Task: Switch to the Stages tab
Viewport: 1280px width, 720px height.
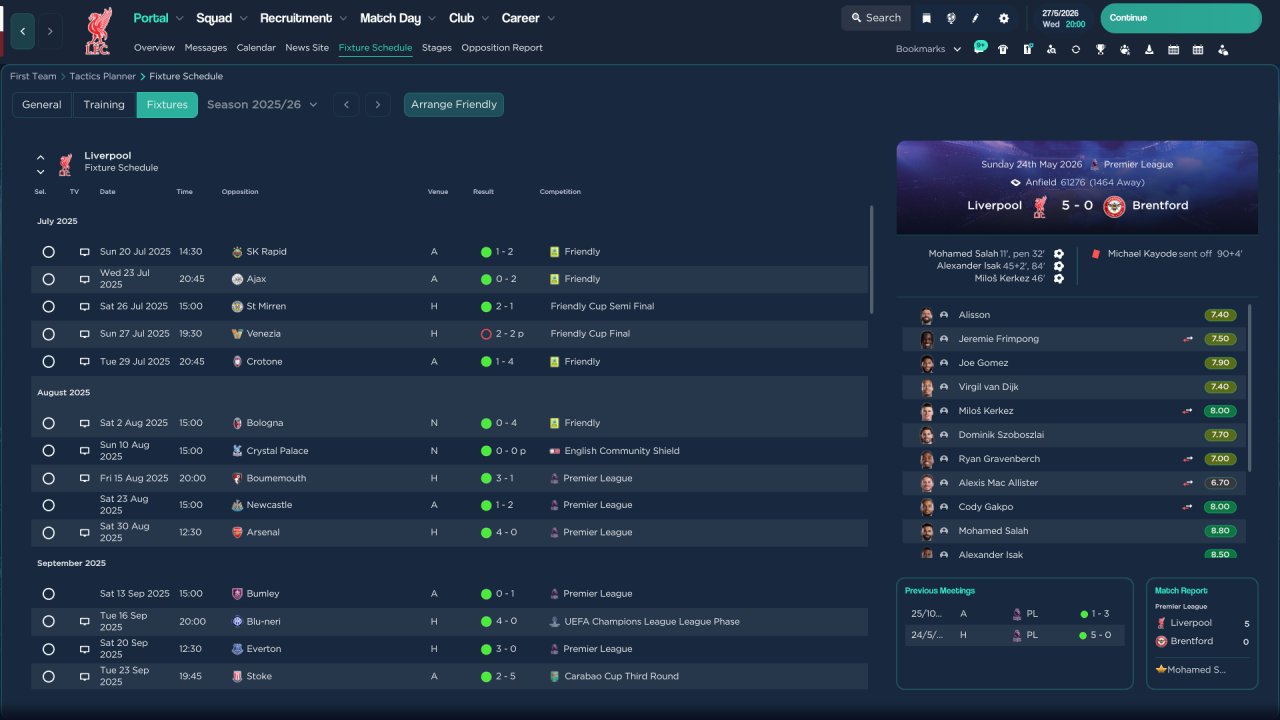Action: pyautogui.click(x=437, y=48)
